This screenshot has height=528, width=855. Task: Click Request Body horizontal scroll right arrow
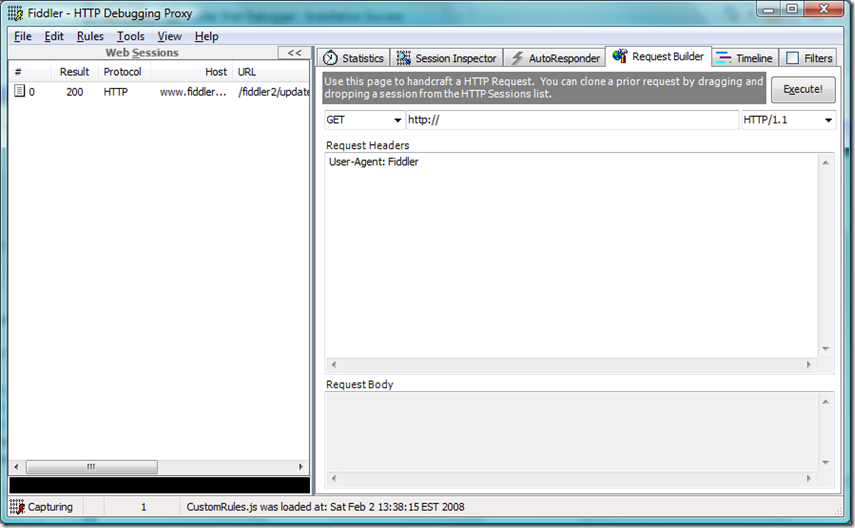809,478
